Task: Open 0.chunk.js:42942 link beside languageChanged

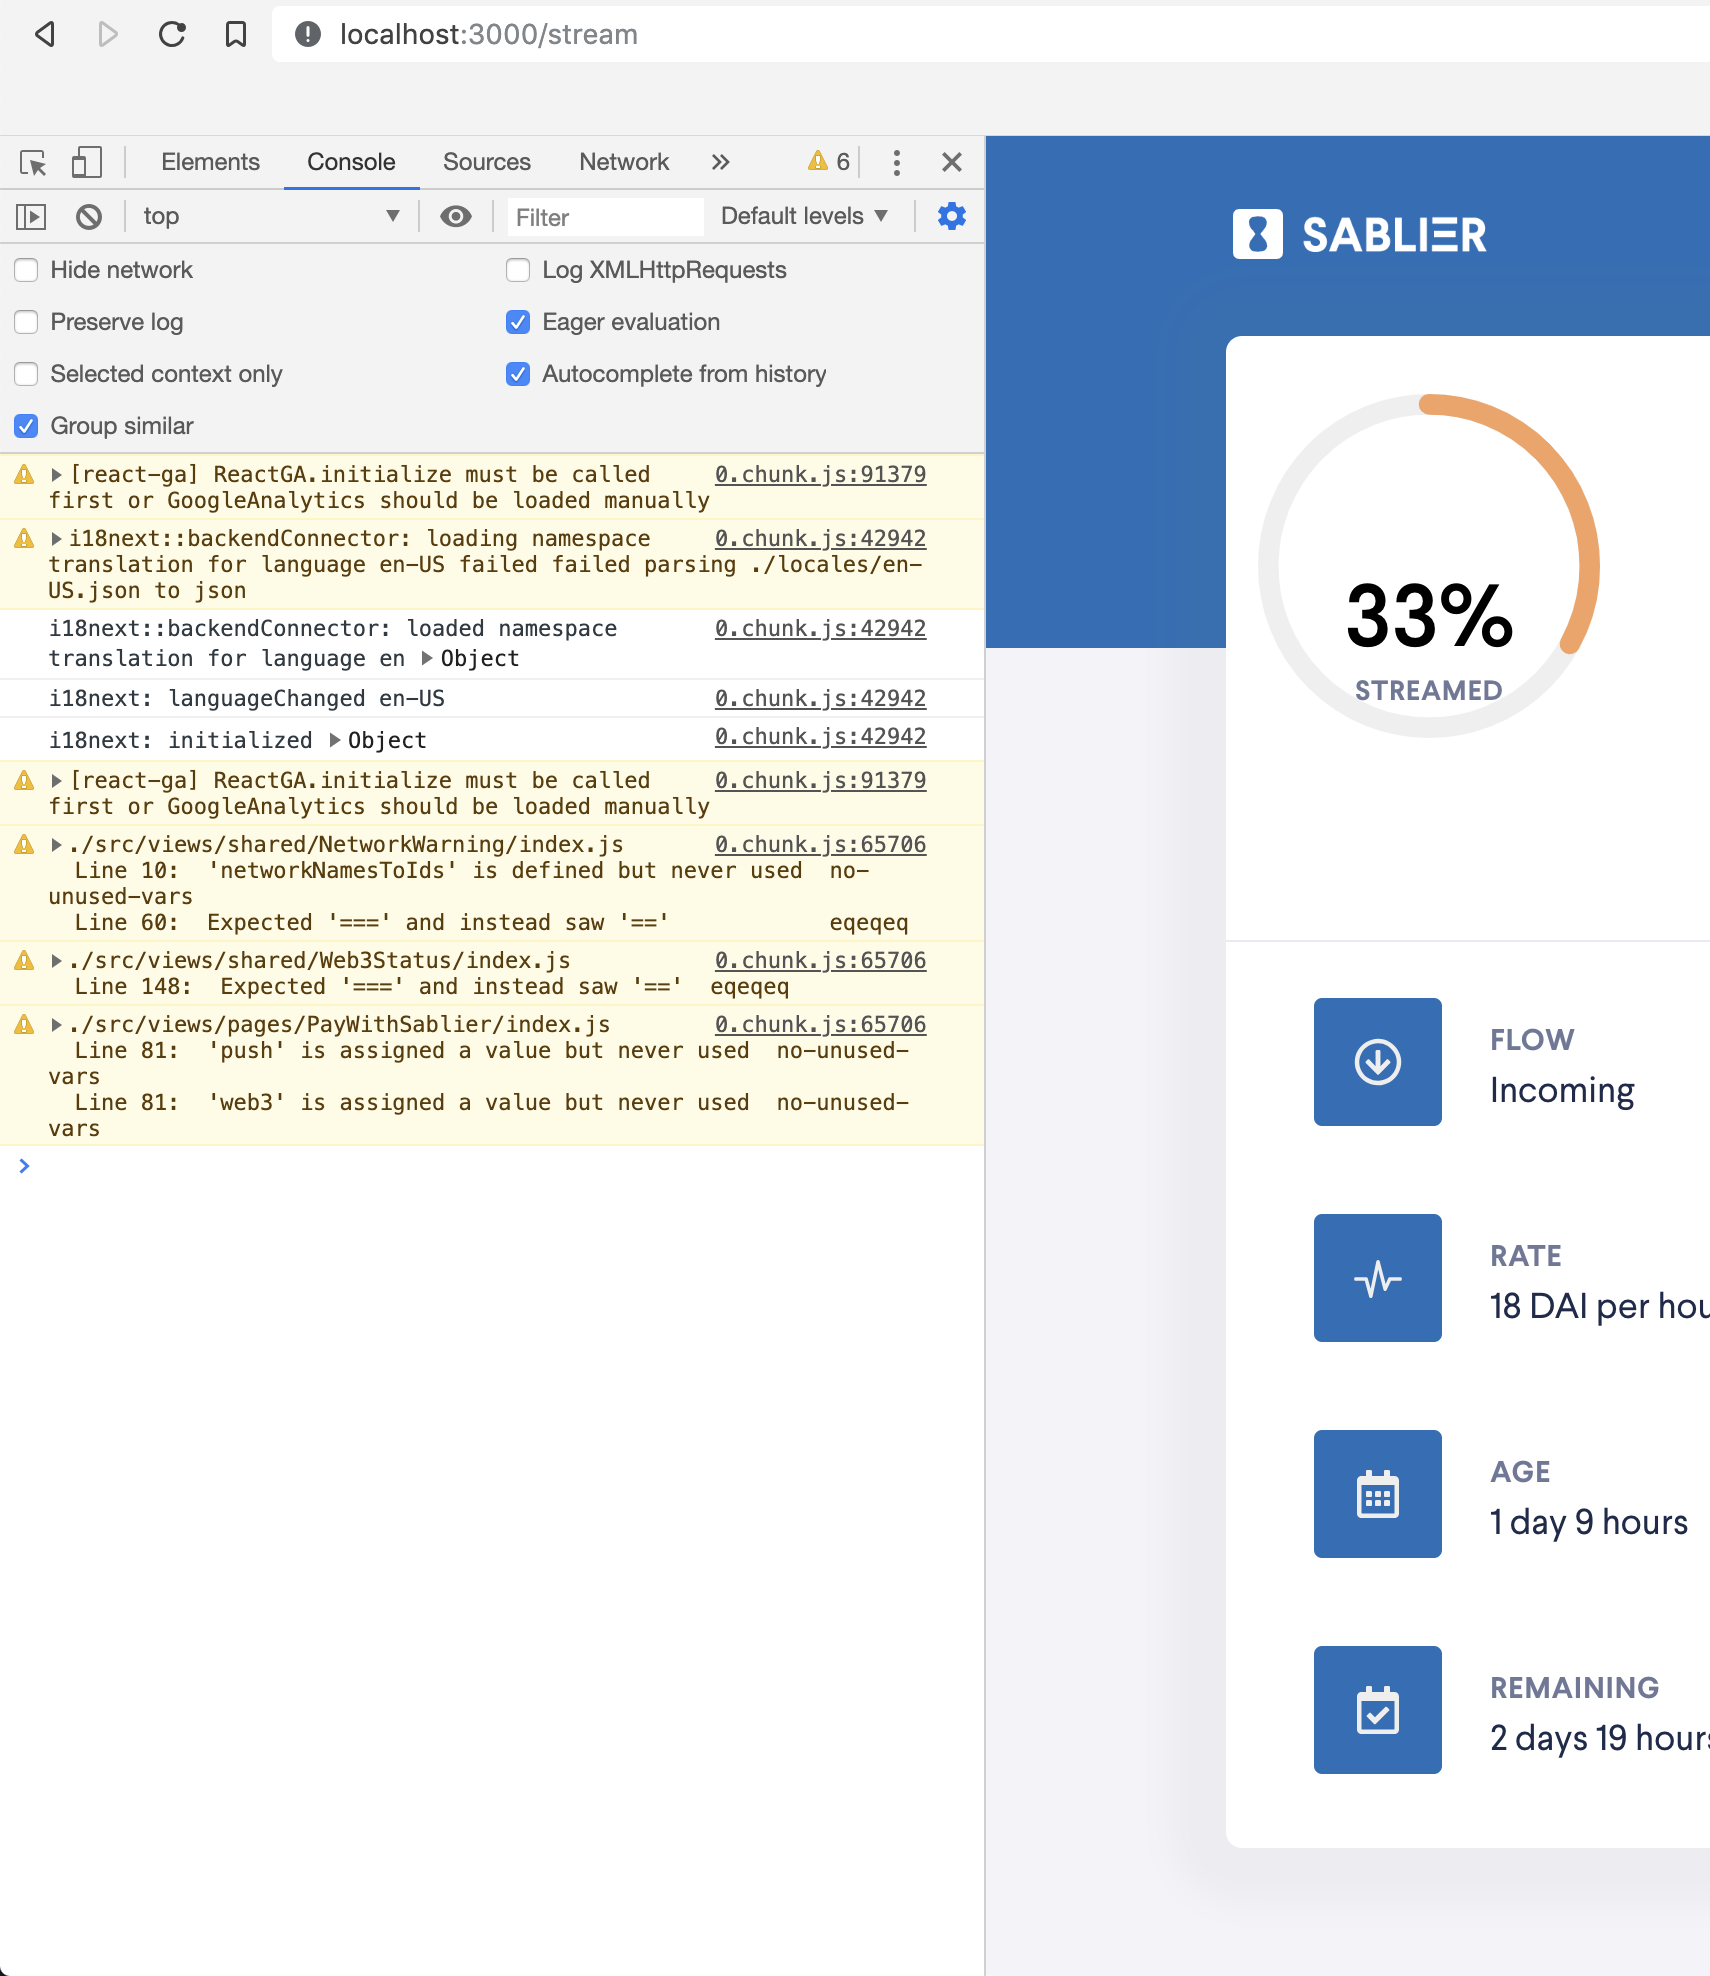Action: [x=820, y=698]
